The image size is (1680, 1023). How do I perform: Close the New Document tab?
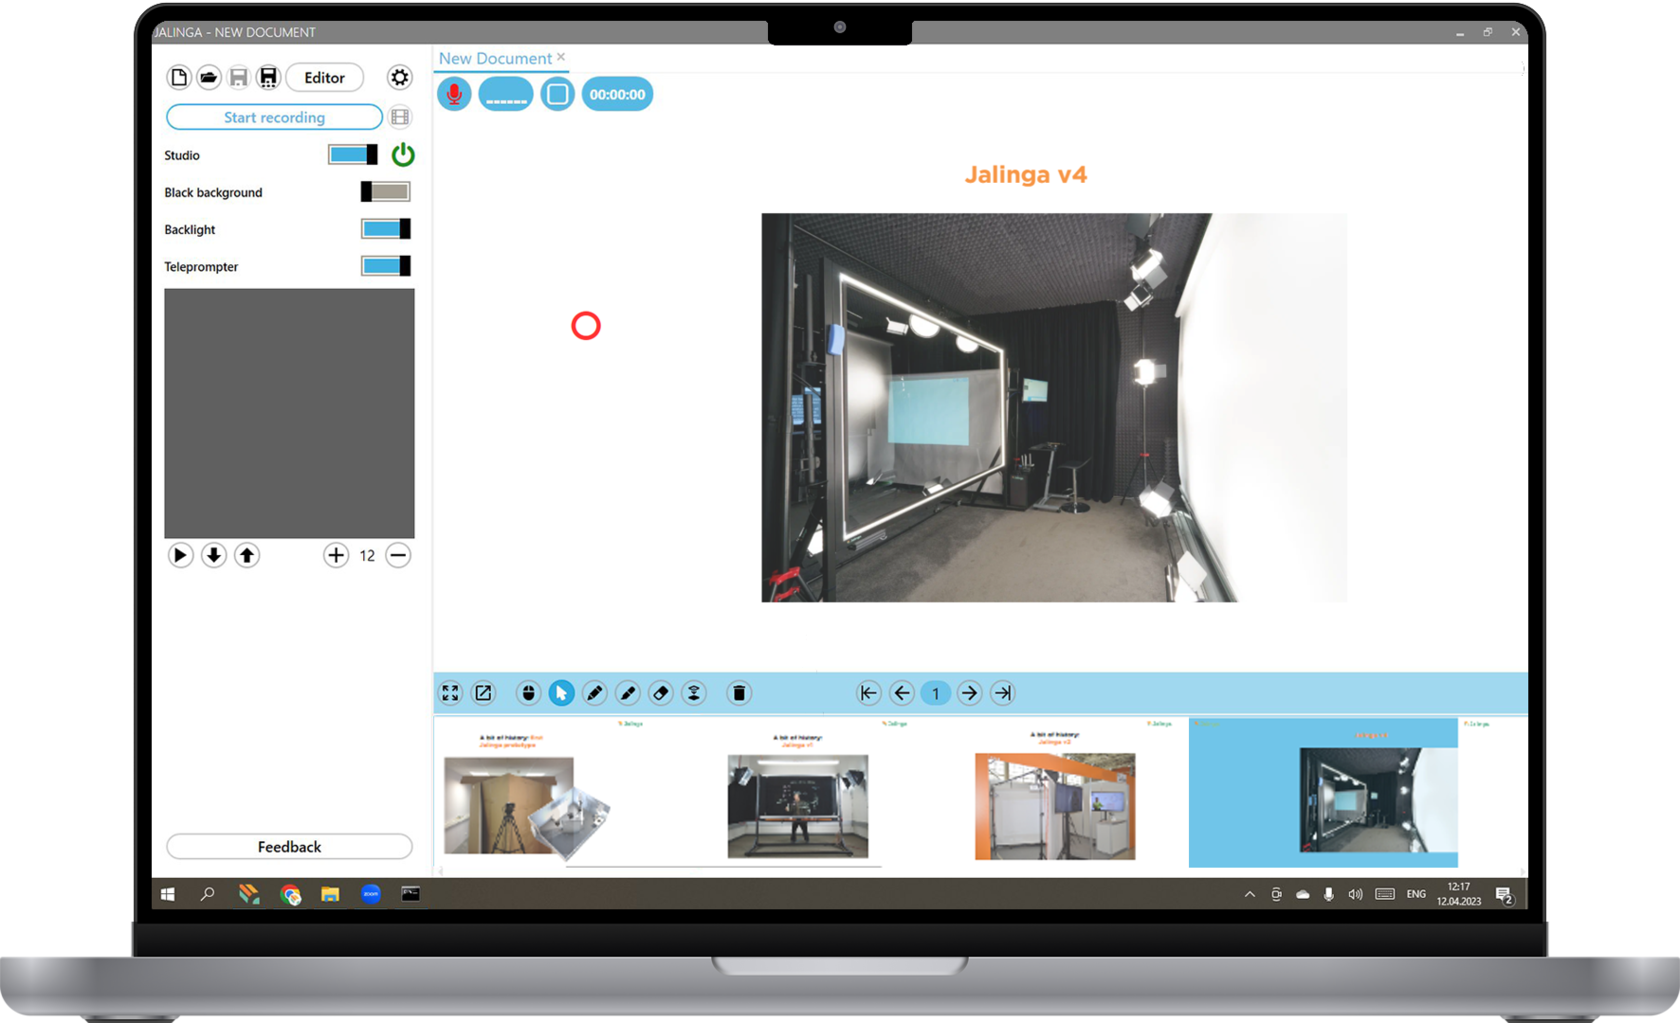(x=561, y=57)
